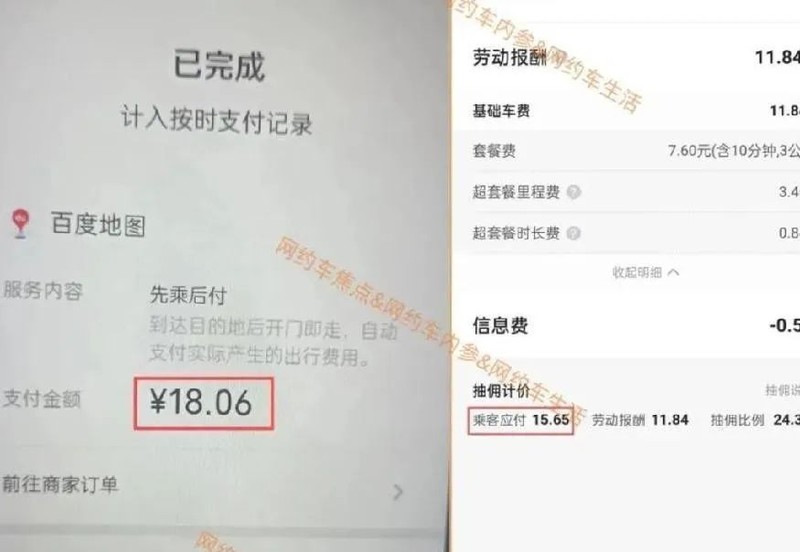Click the 已完成 status title
800x552 pixels.
pyautogui.click(x=219, y=65)
